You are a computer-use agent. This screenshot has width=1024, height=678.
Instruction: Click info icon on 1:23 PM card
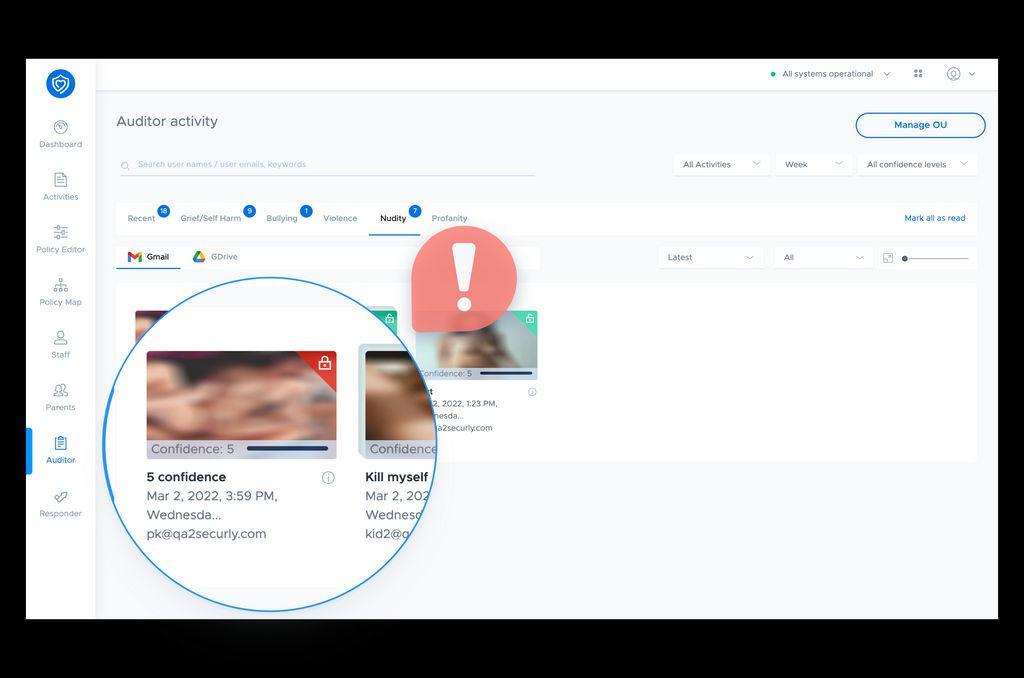[532, 392]
